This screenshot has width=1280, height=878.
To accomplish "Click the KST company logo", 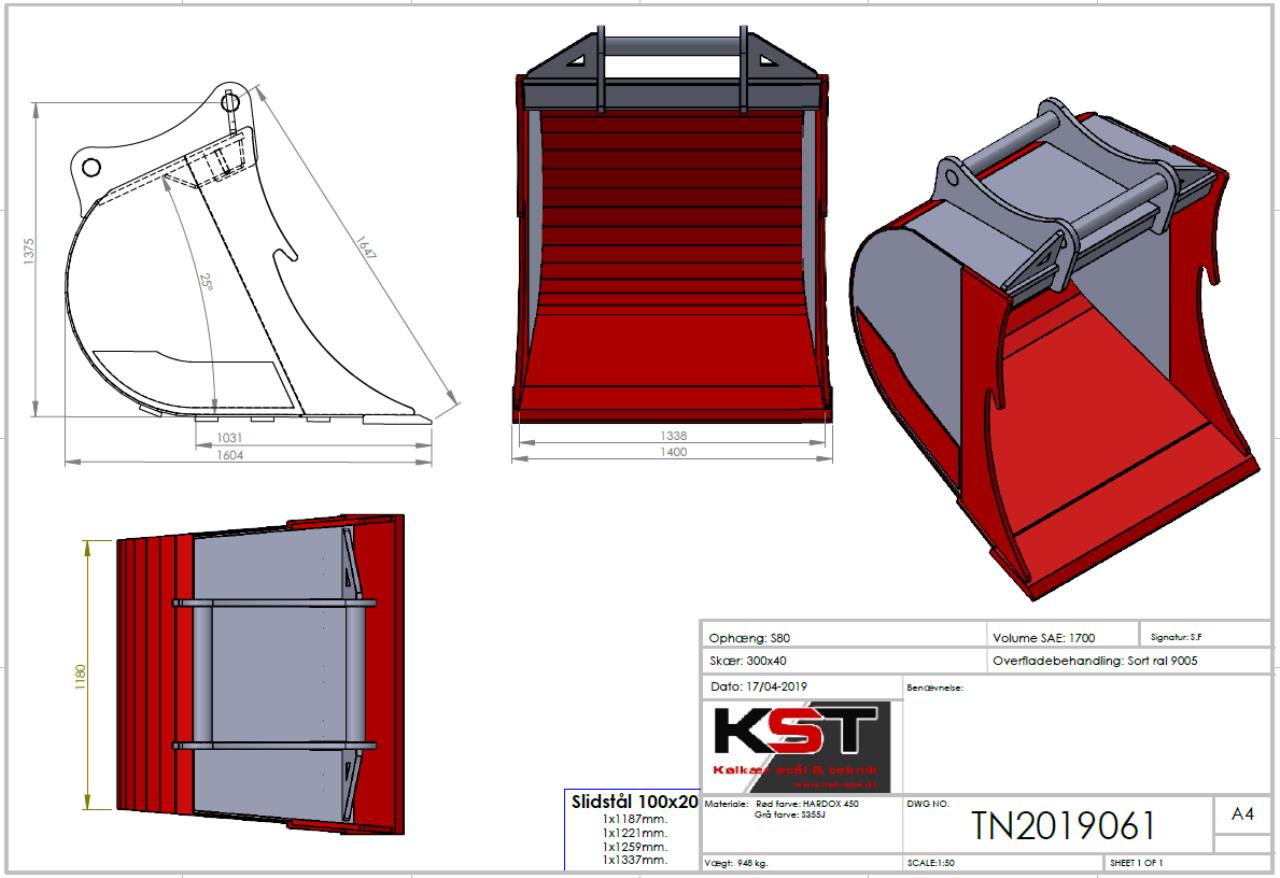I will pos(796,746).
